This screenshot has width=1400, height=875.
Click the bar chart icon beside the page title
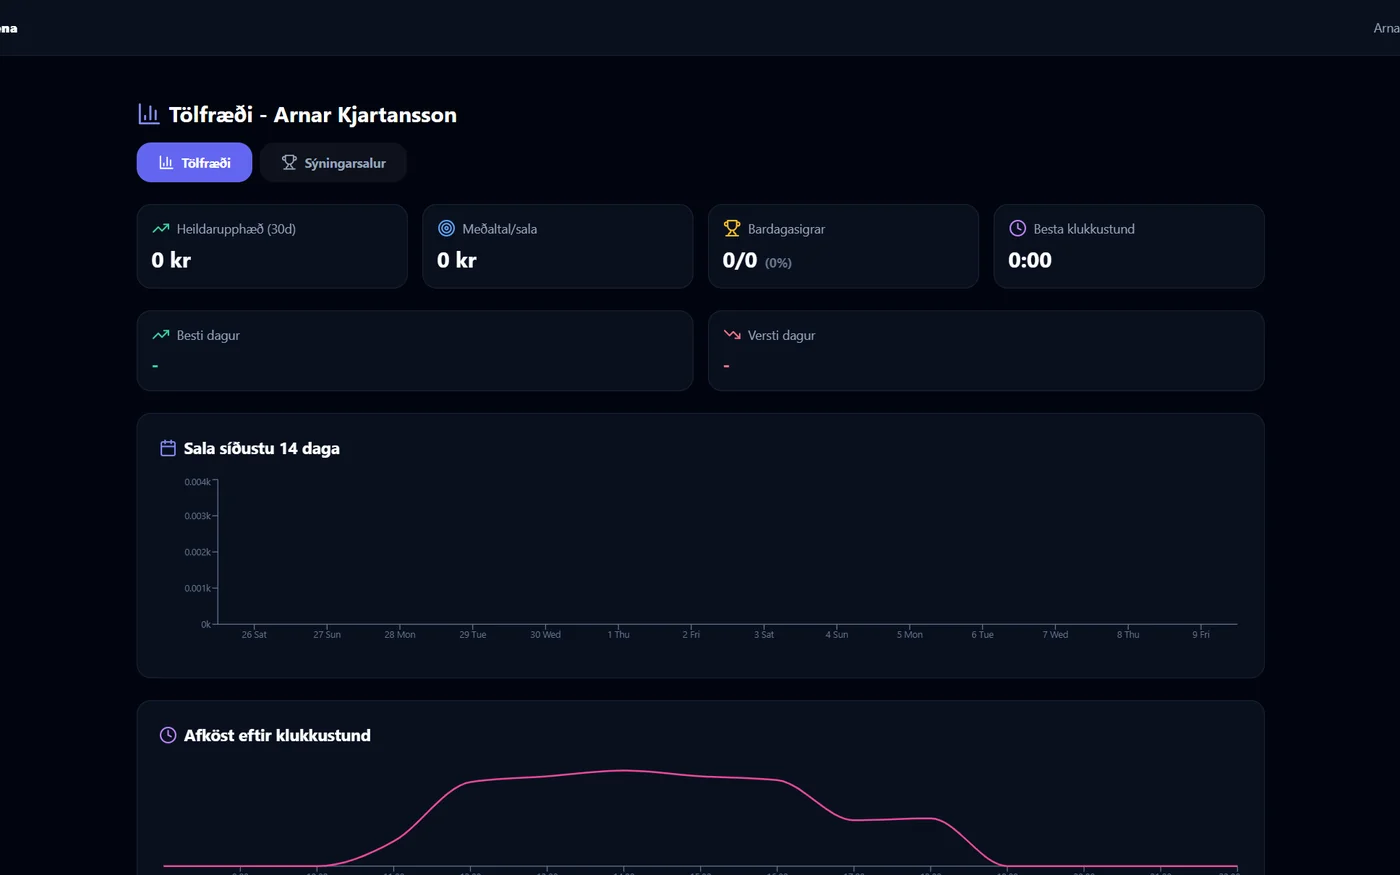click(149, 114)
